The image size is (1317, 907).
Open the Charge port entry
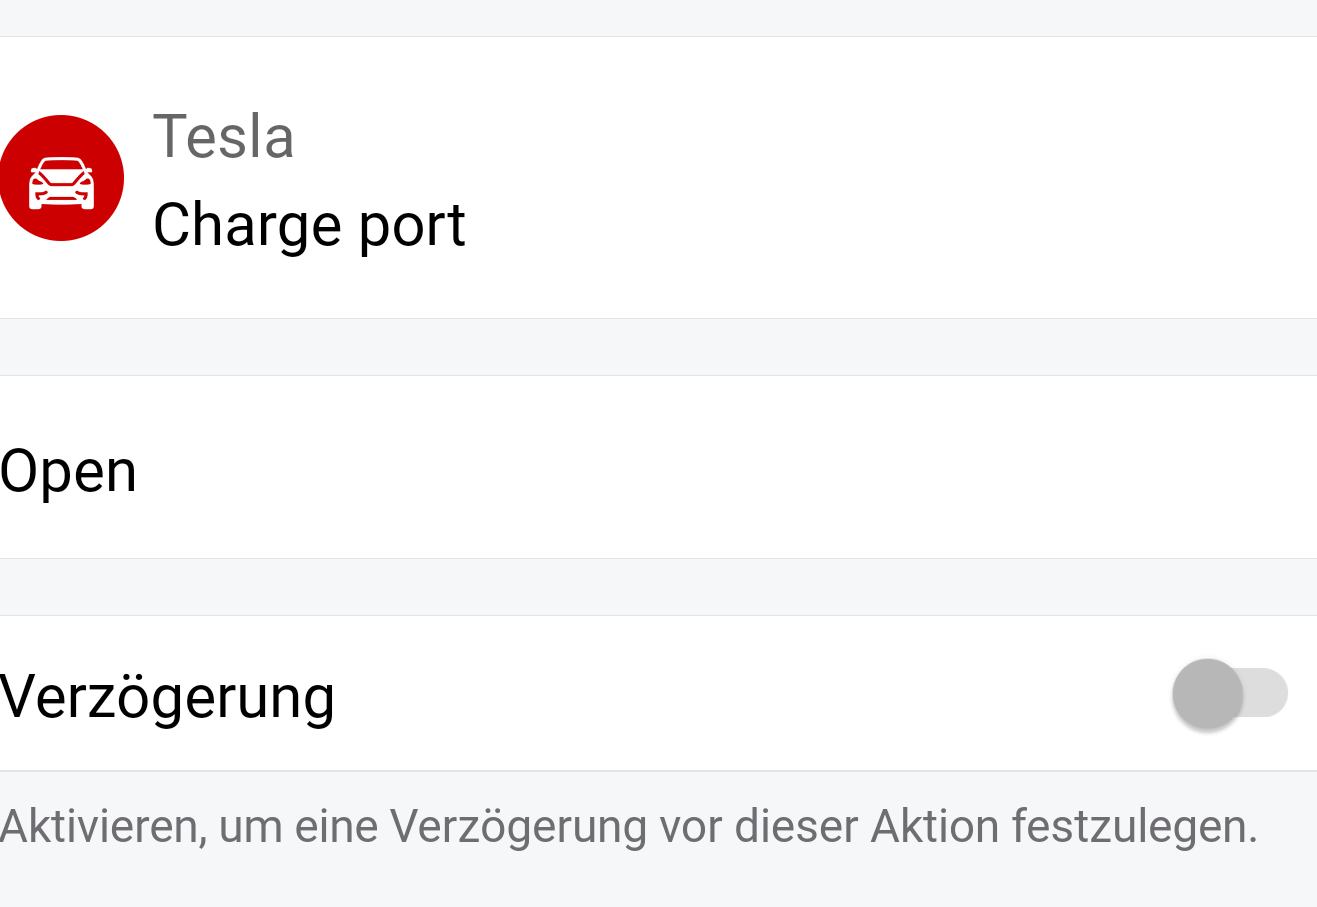pos(309,224)
